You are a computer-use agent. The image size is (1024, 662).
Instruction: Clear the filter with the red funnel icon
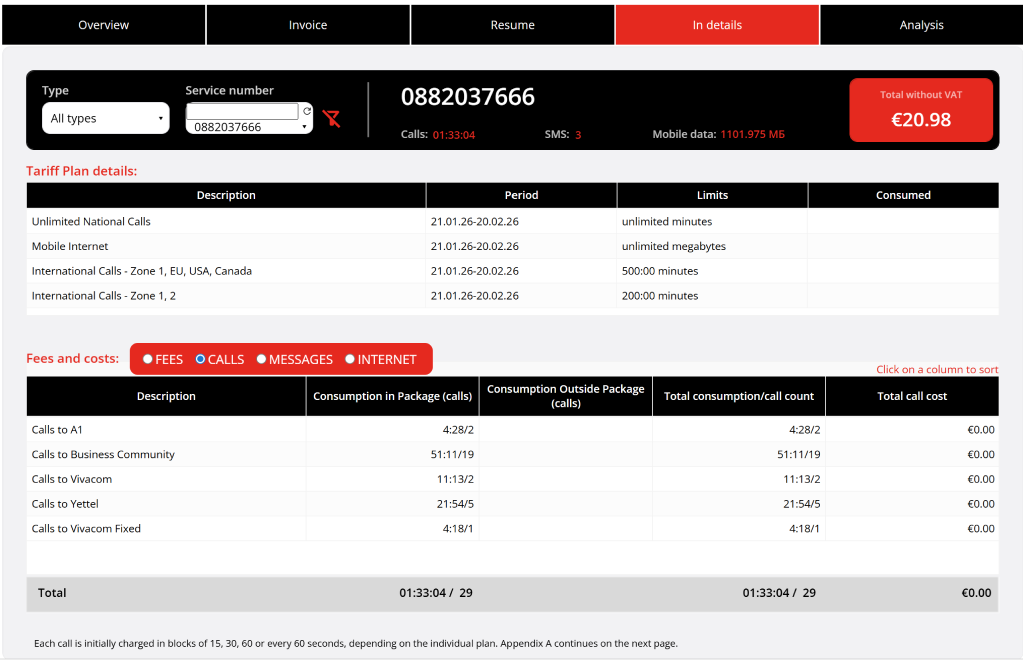tap(331, 118)
